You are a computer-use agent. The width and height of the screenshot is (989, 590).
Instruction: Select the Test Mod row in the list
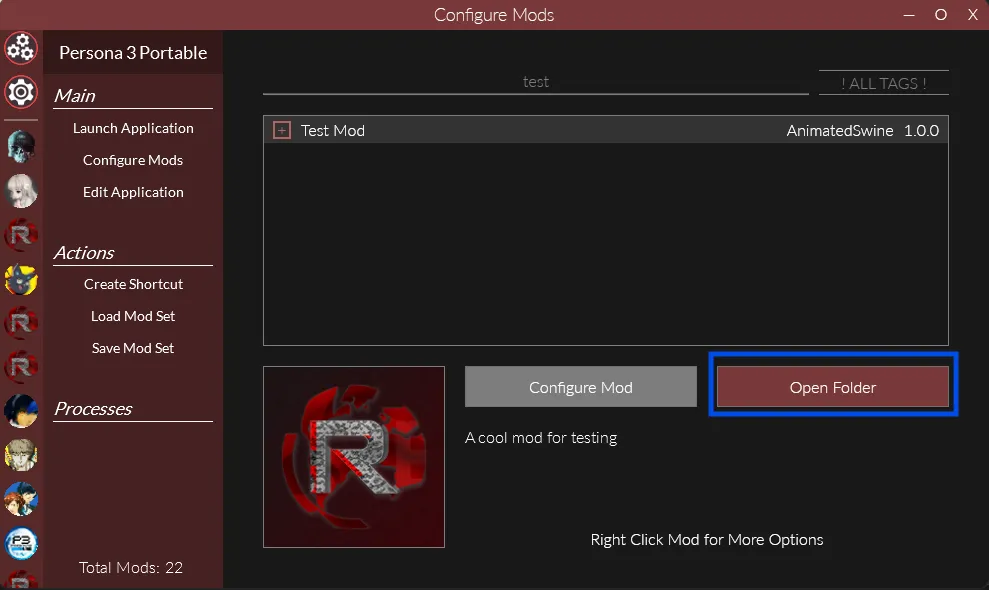tap(606, 130)
